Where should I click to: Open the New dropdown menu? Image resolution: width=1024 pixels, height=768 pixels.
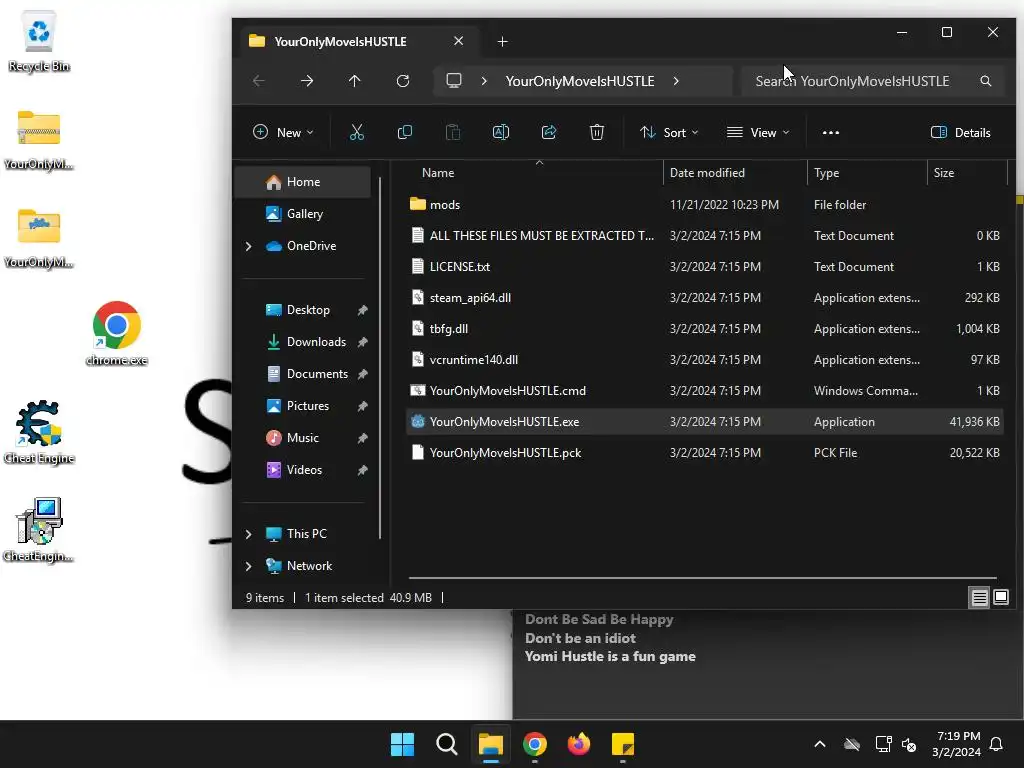click(x=283, y=133)
